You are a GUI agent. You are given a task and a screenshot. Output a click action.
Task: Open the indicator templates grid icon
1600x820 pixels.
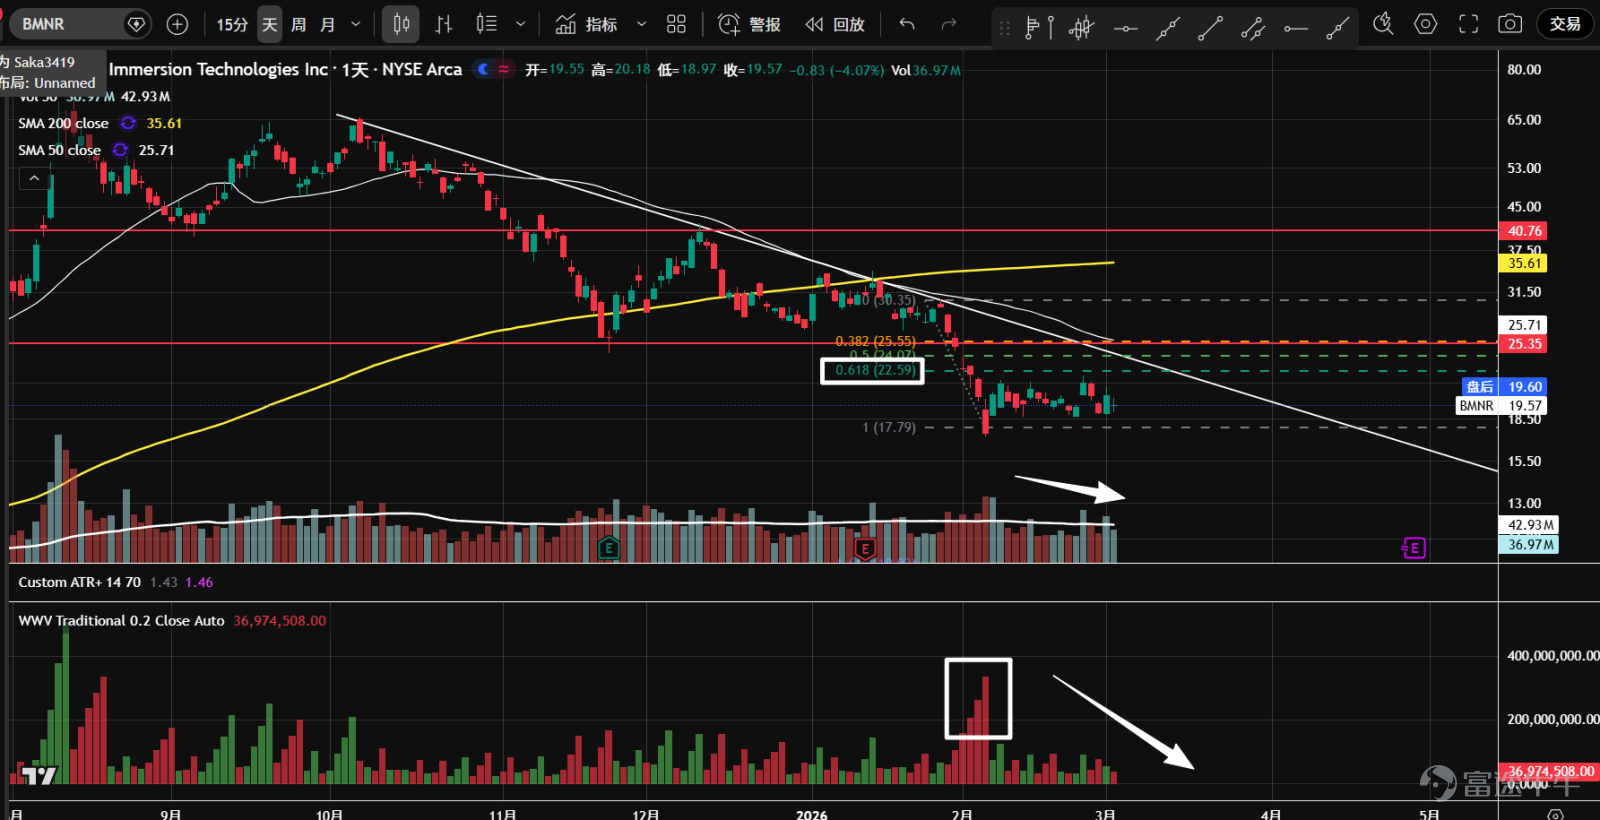click(677, 24)
